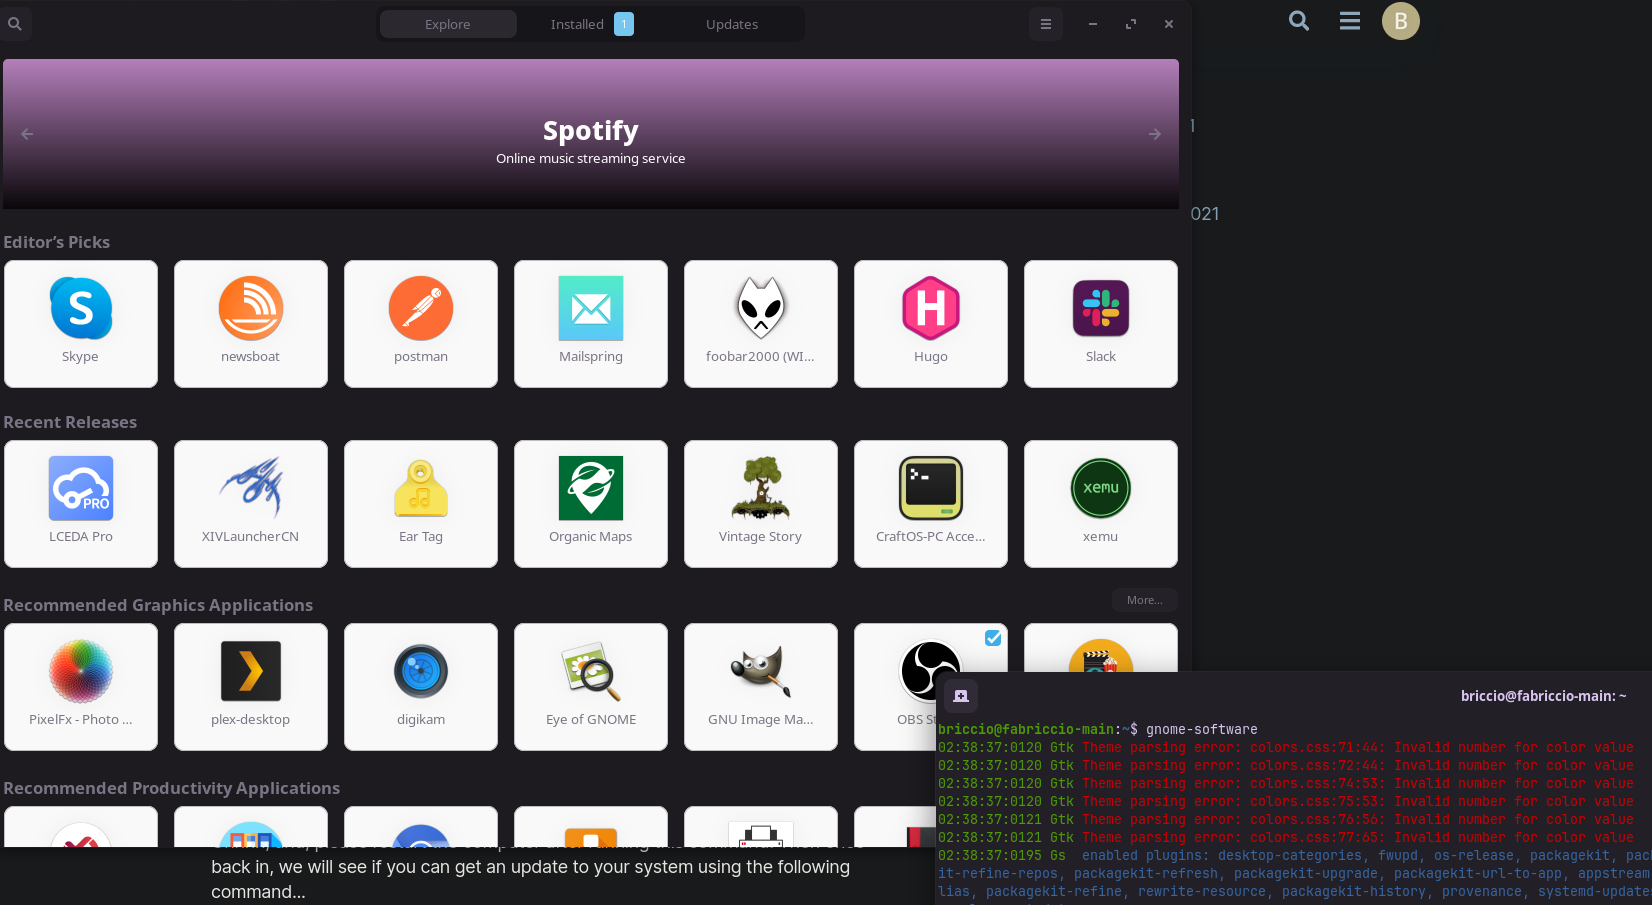Click the new tab button in terminal
This screenshot has width=1652, height=905.
pyautogui.click(x=961, y=696)
